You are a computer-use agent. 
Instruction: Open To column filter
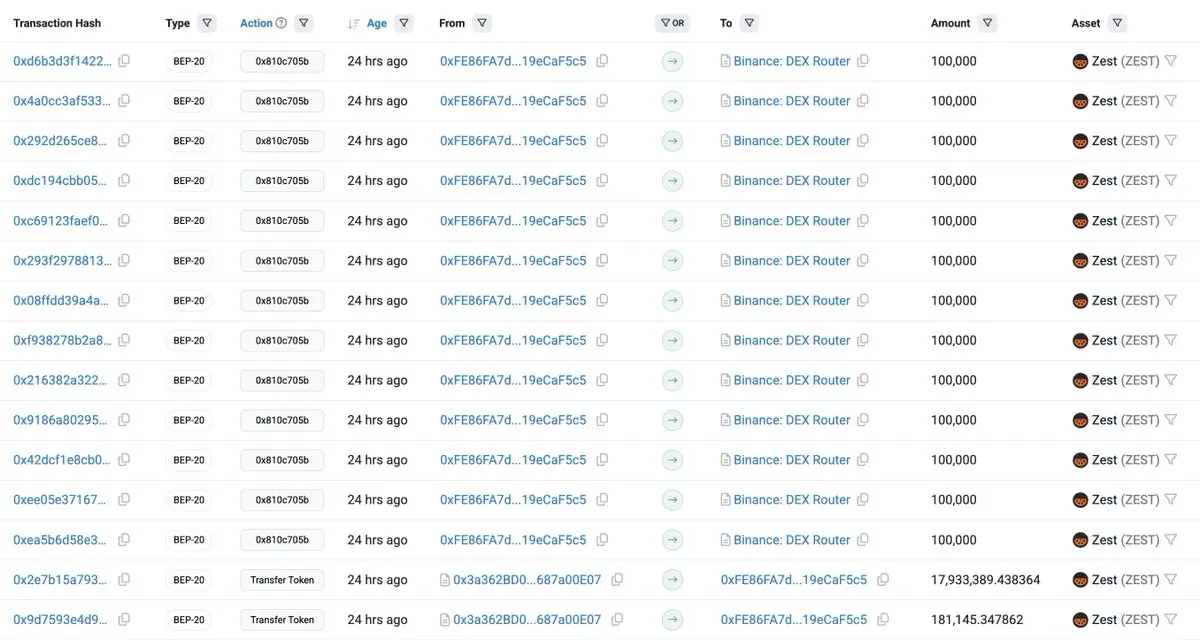[x=749, y=23]
